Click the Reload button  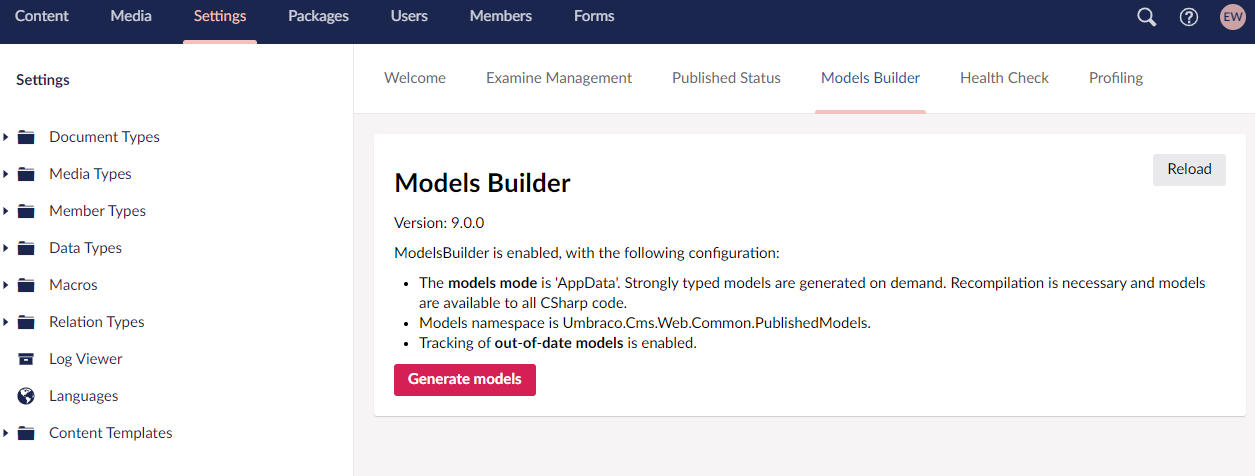(x=1189, y=169)
